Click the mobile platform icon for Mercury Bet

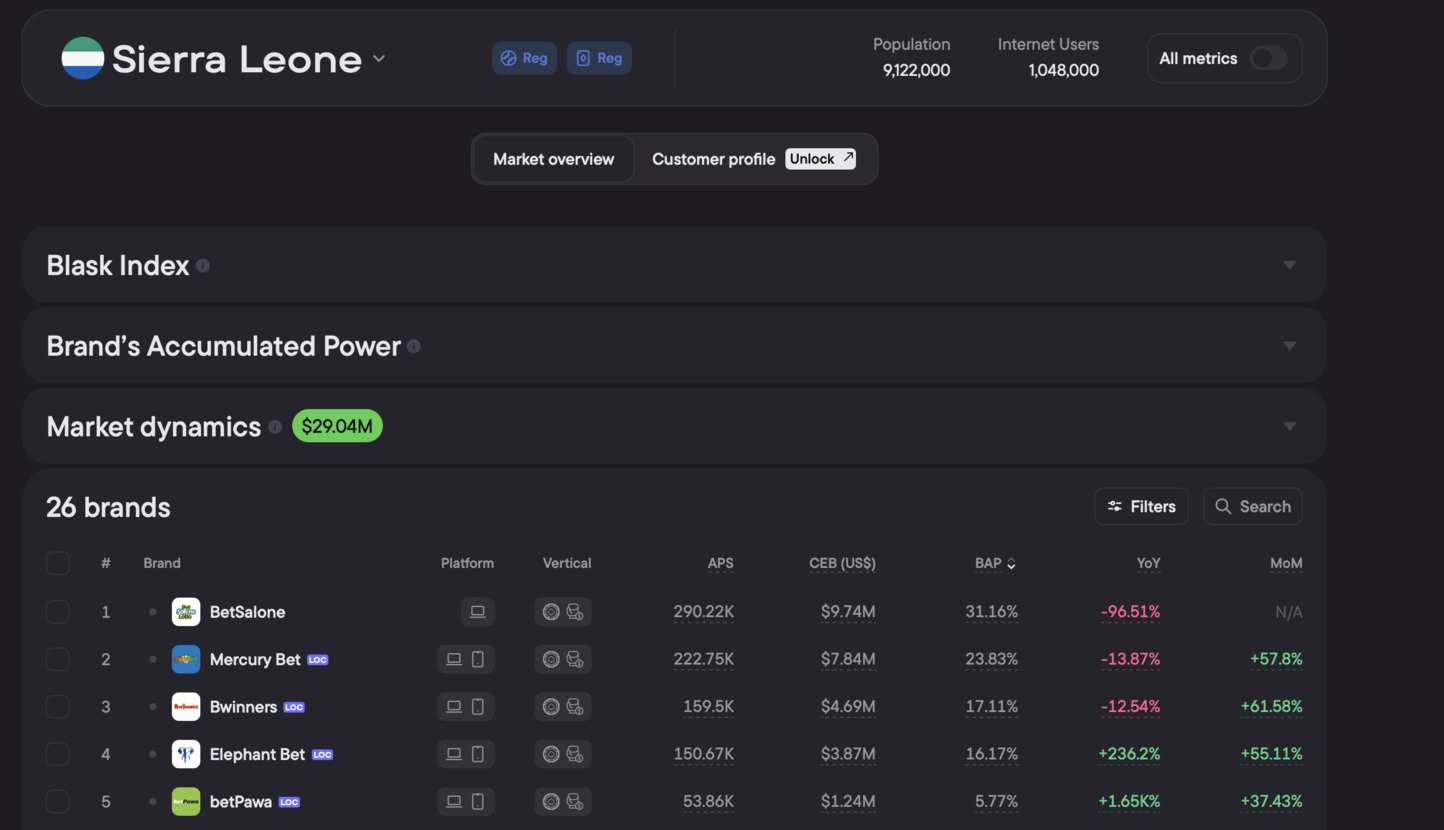pyautogui.click(x=478, y=660)
